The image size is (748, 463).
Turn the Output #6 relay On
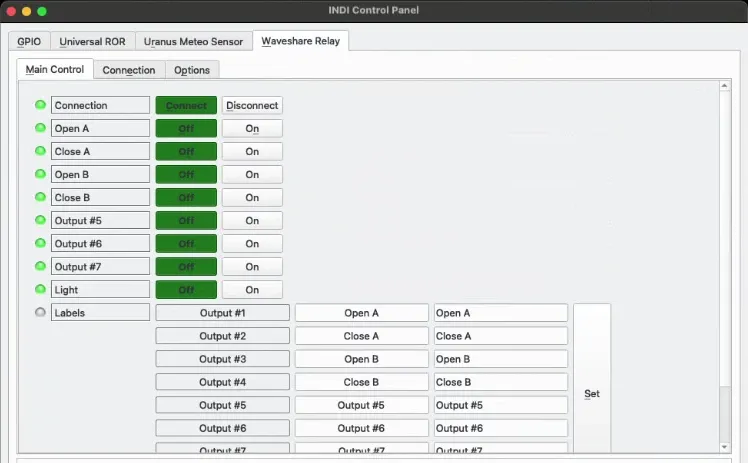tap(252, 244)
